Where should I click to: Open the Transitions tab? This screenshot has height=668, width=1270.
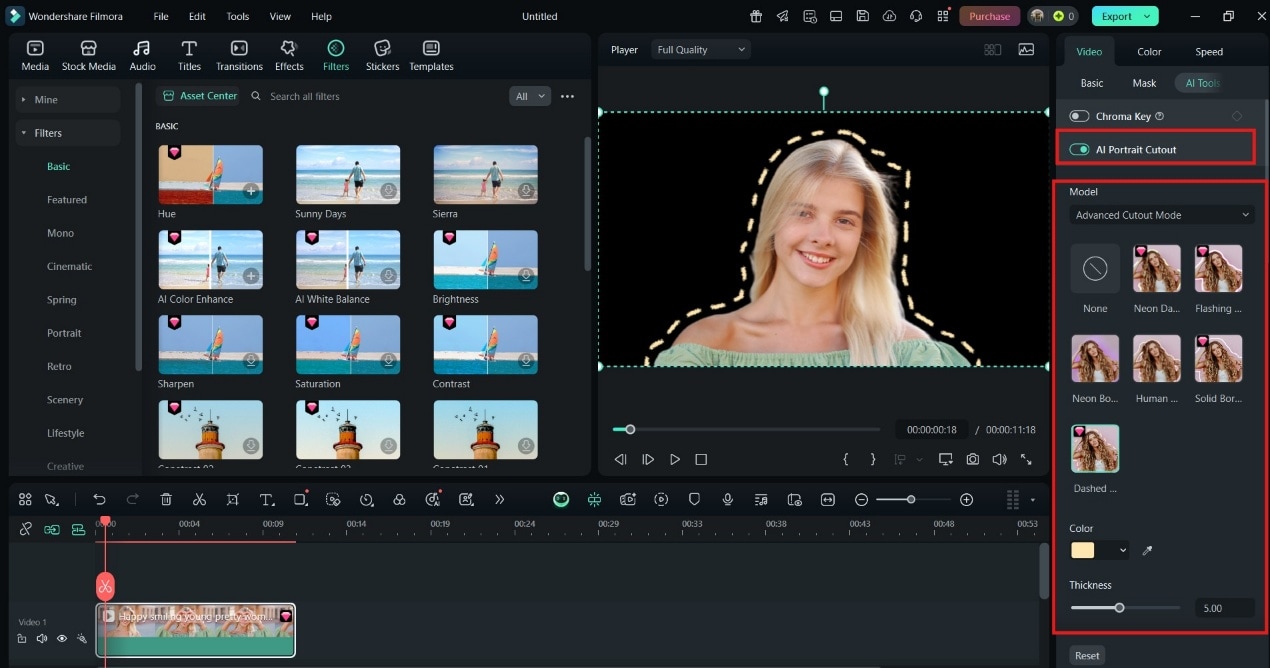point(239,56)
